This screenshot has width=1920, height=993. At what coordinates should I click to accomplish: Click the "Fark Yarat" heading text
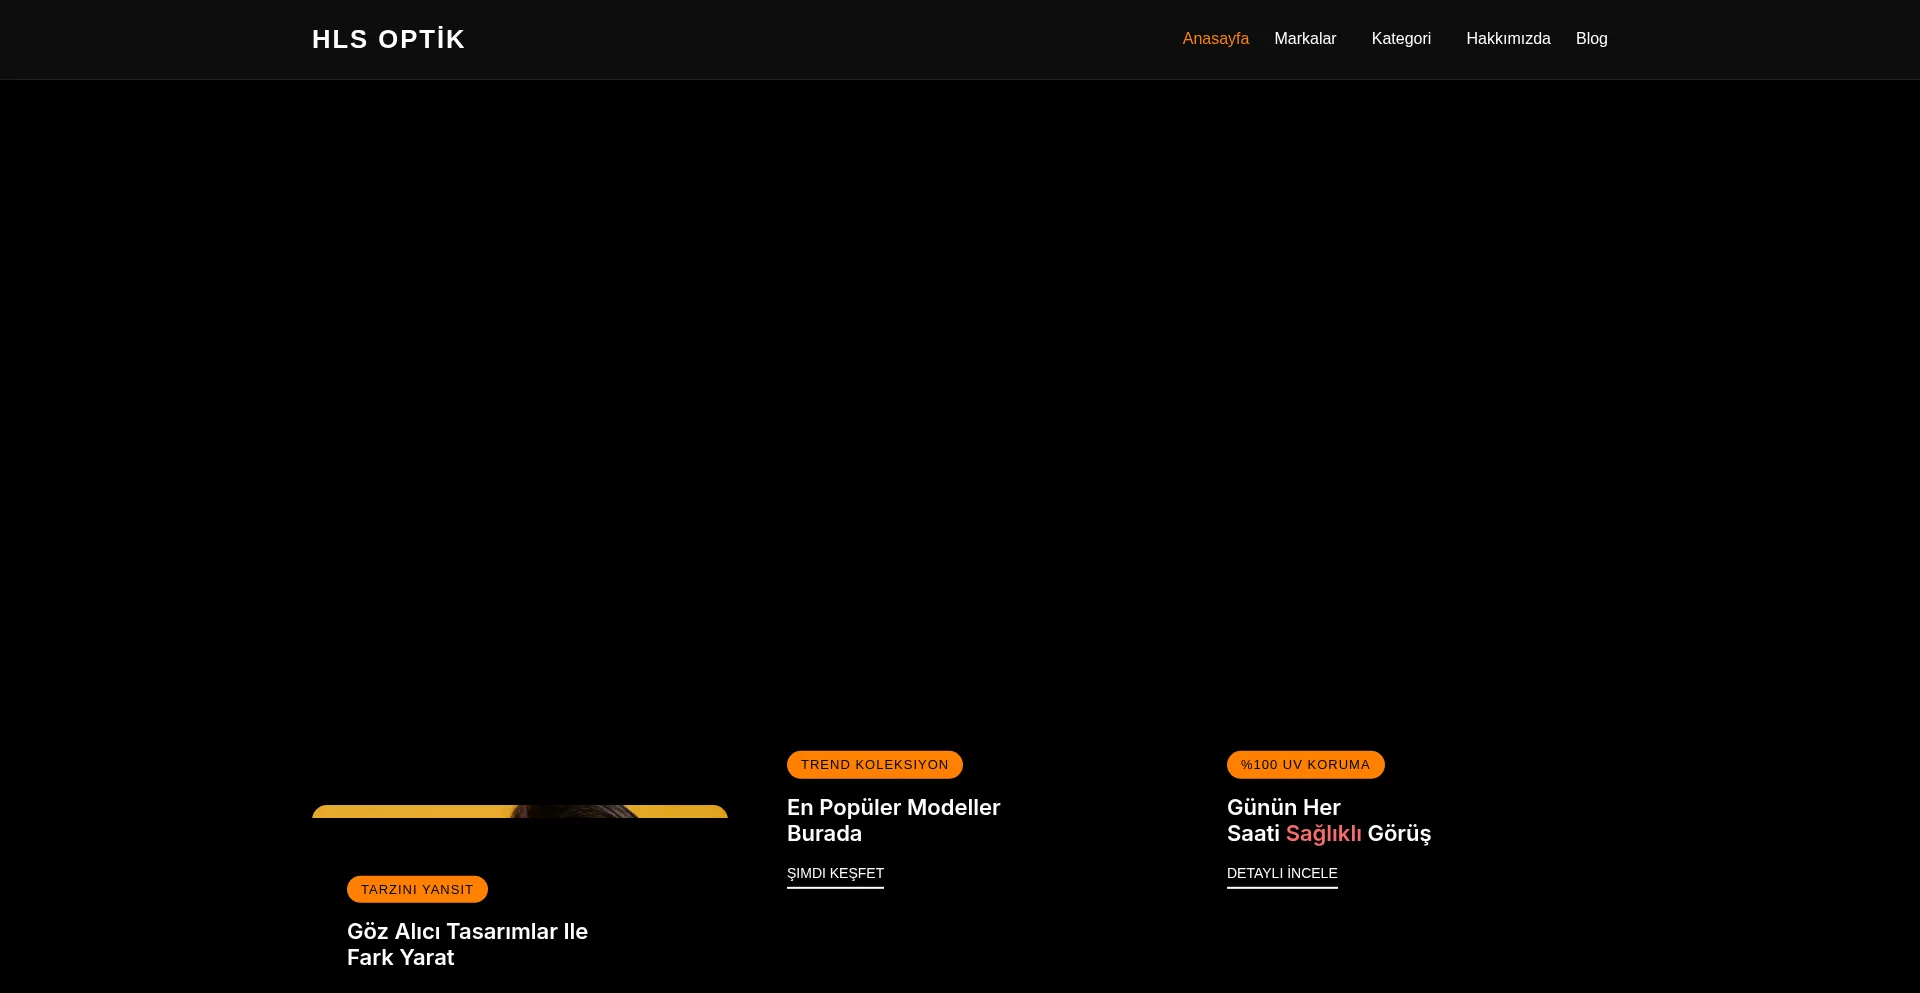400,958
